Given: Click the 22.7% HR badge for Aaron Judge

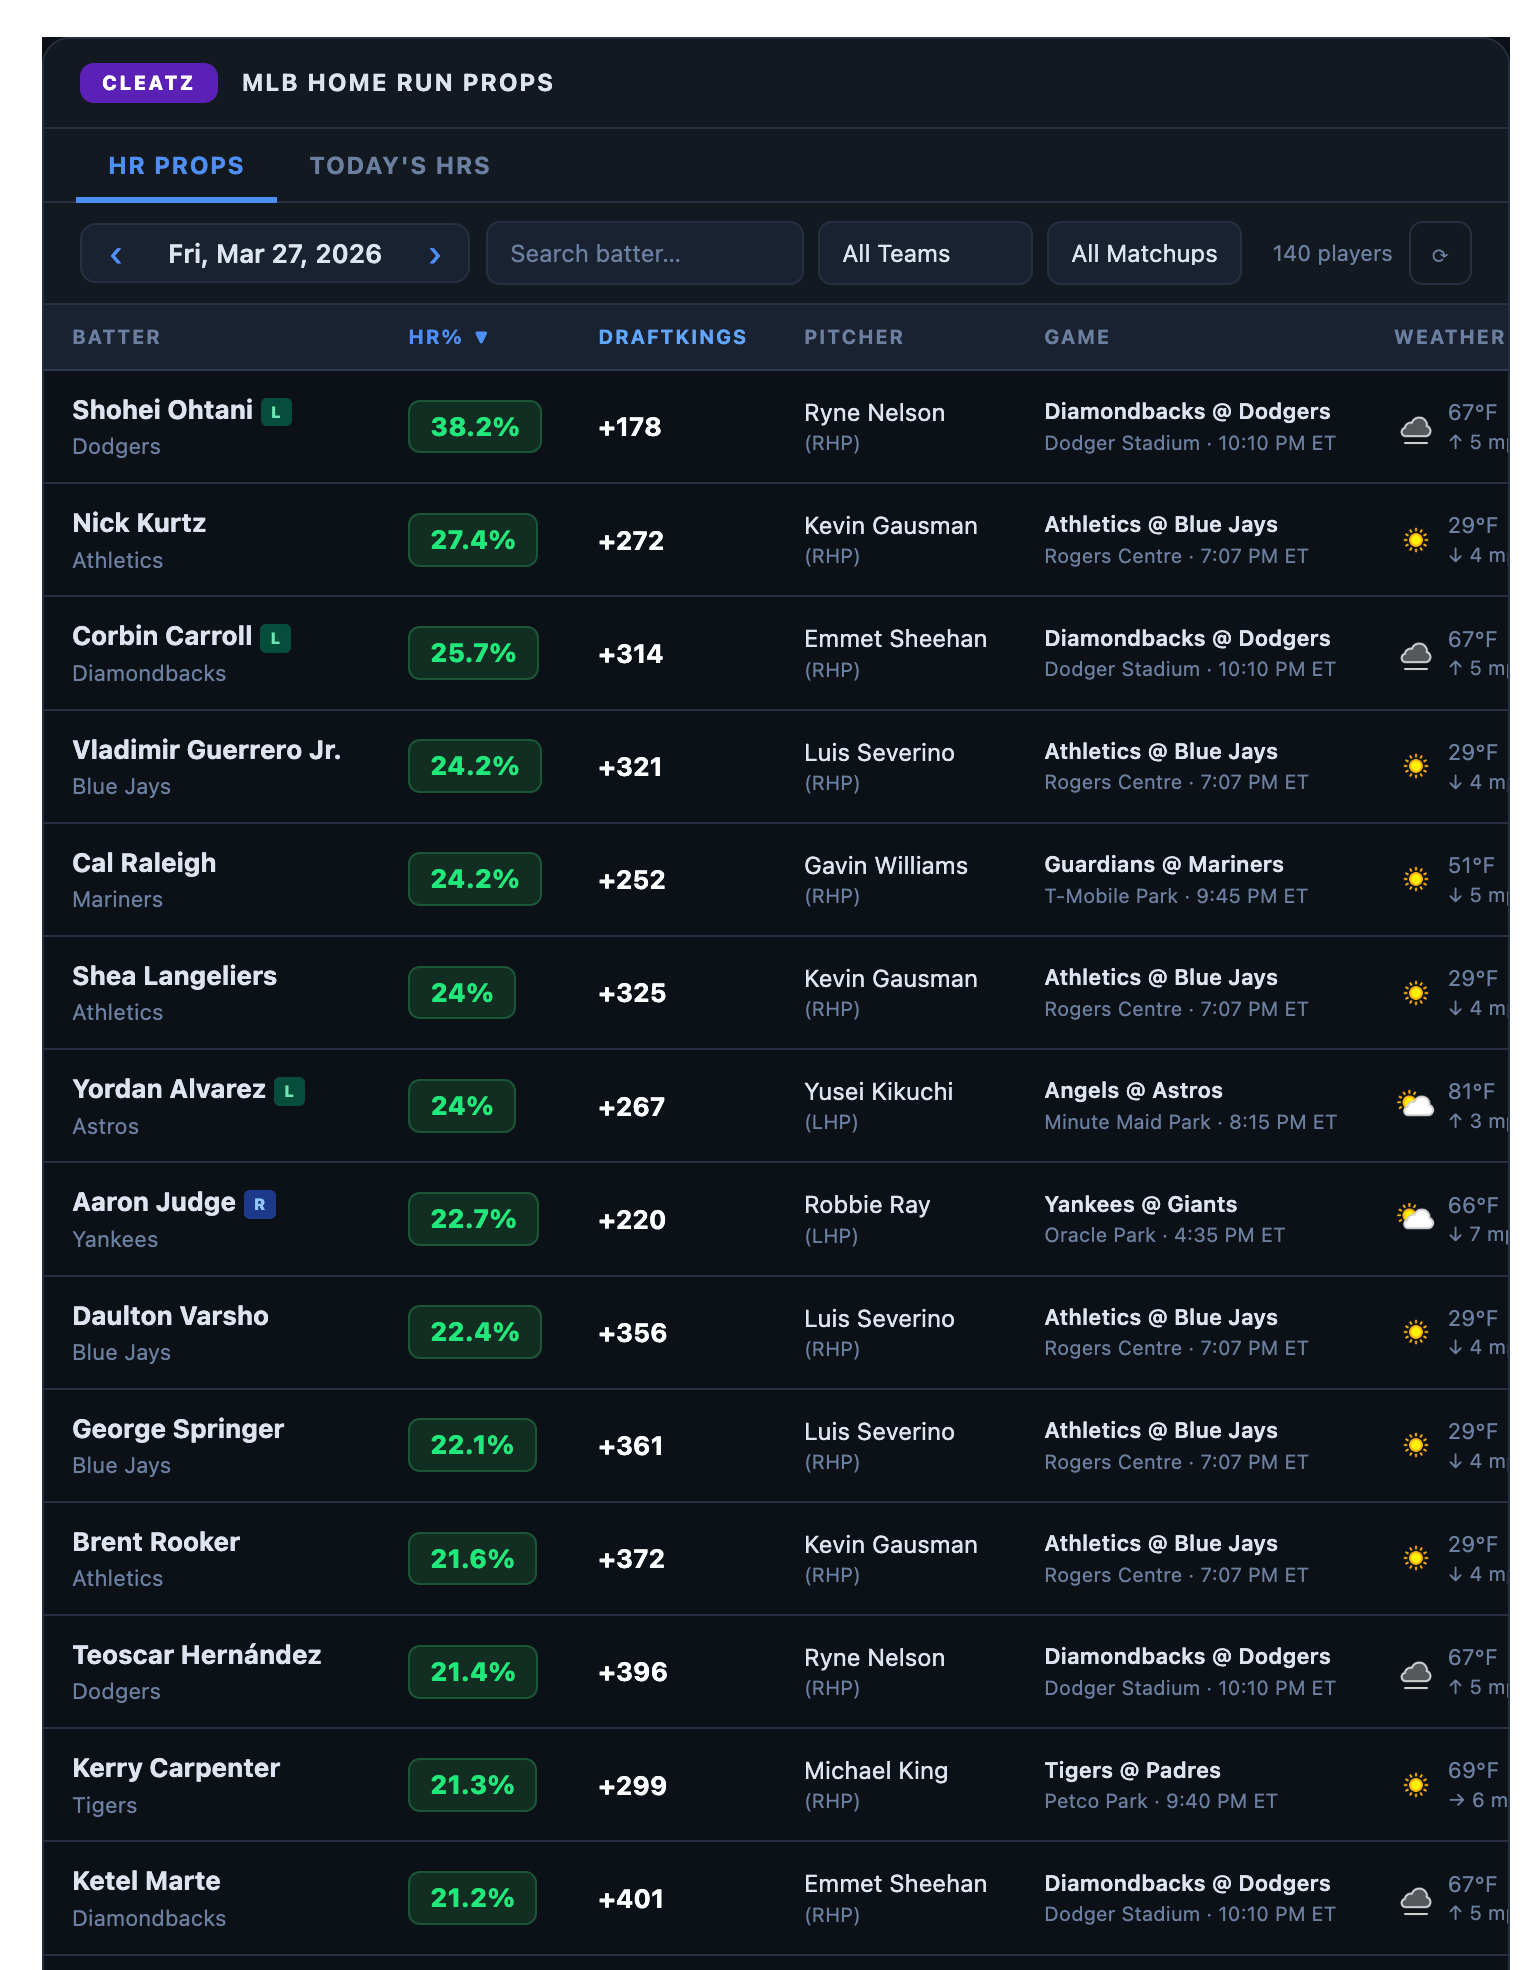Looking at the screenshot, I should click(x=473, y=1219).
